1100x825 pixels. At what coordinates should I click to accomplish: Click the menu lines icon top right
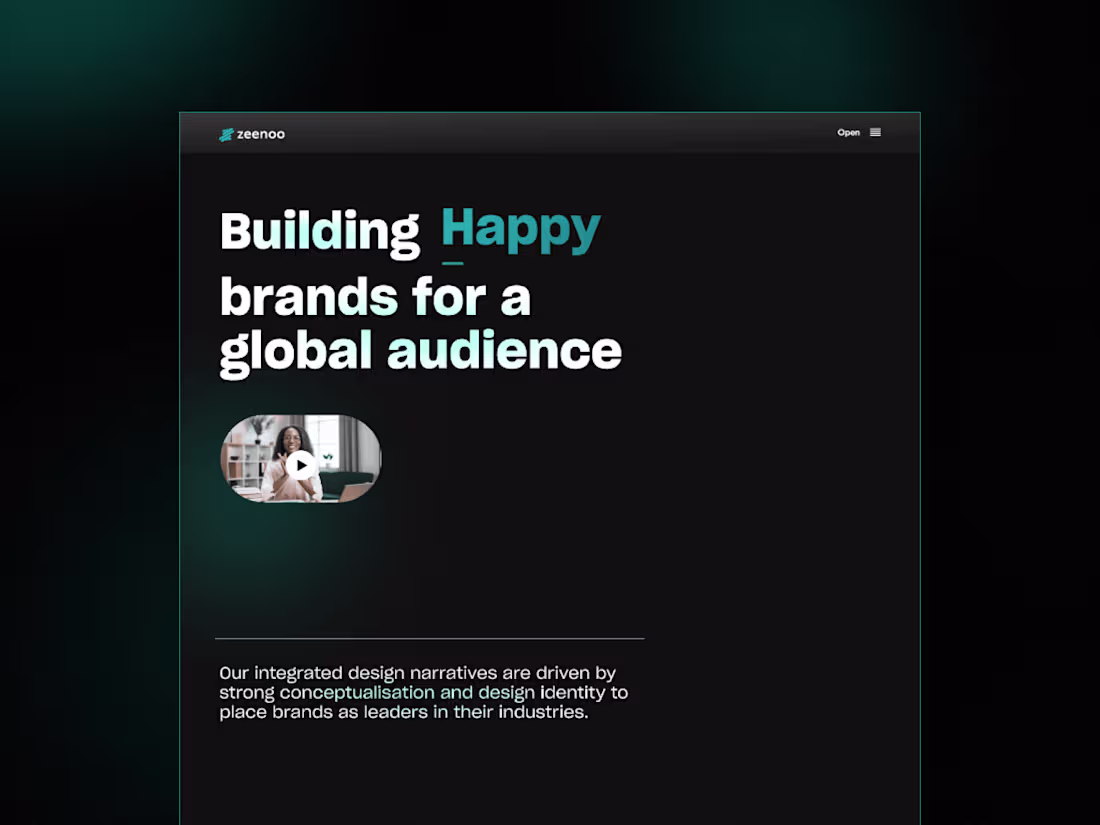tap(876, 132)
